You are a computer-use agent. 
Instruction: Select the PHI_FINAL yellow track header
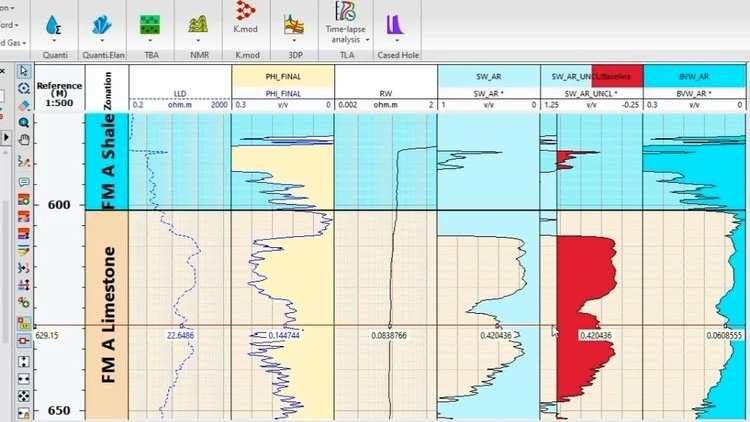point(282,76)
